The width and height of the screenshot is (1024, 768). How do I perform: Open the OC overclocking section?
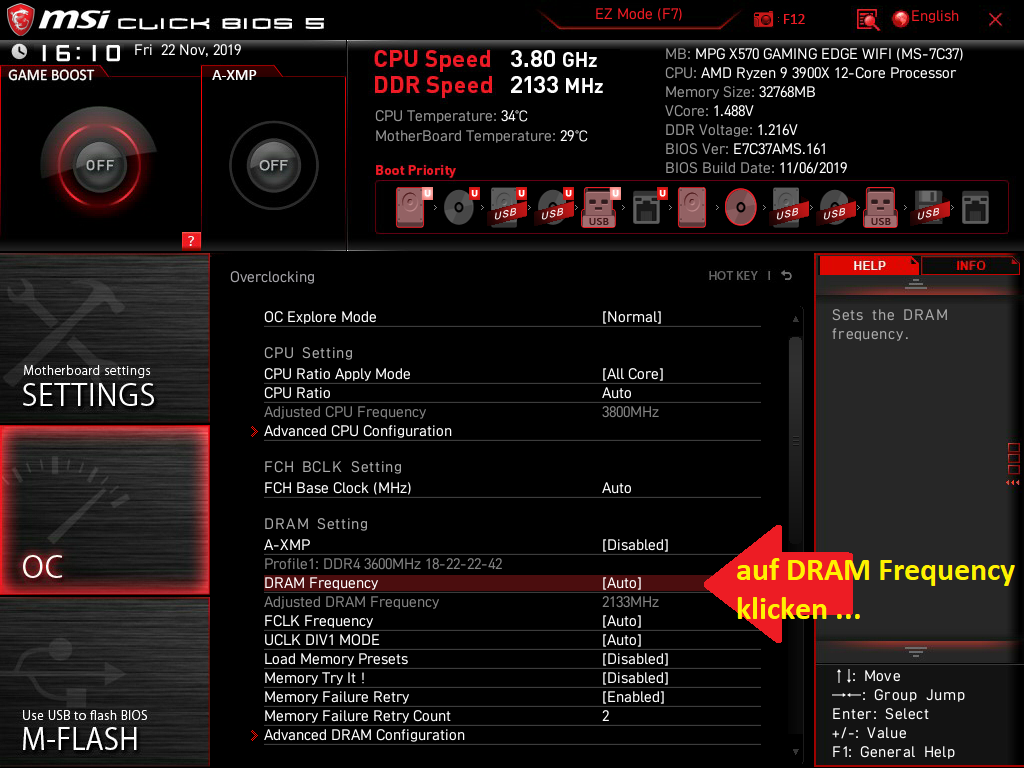(104, 511)
